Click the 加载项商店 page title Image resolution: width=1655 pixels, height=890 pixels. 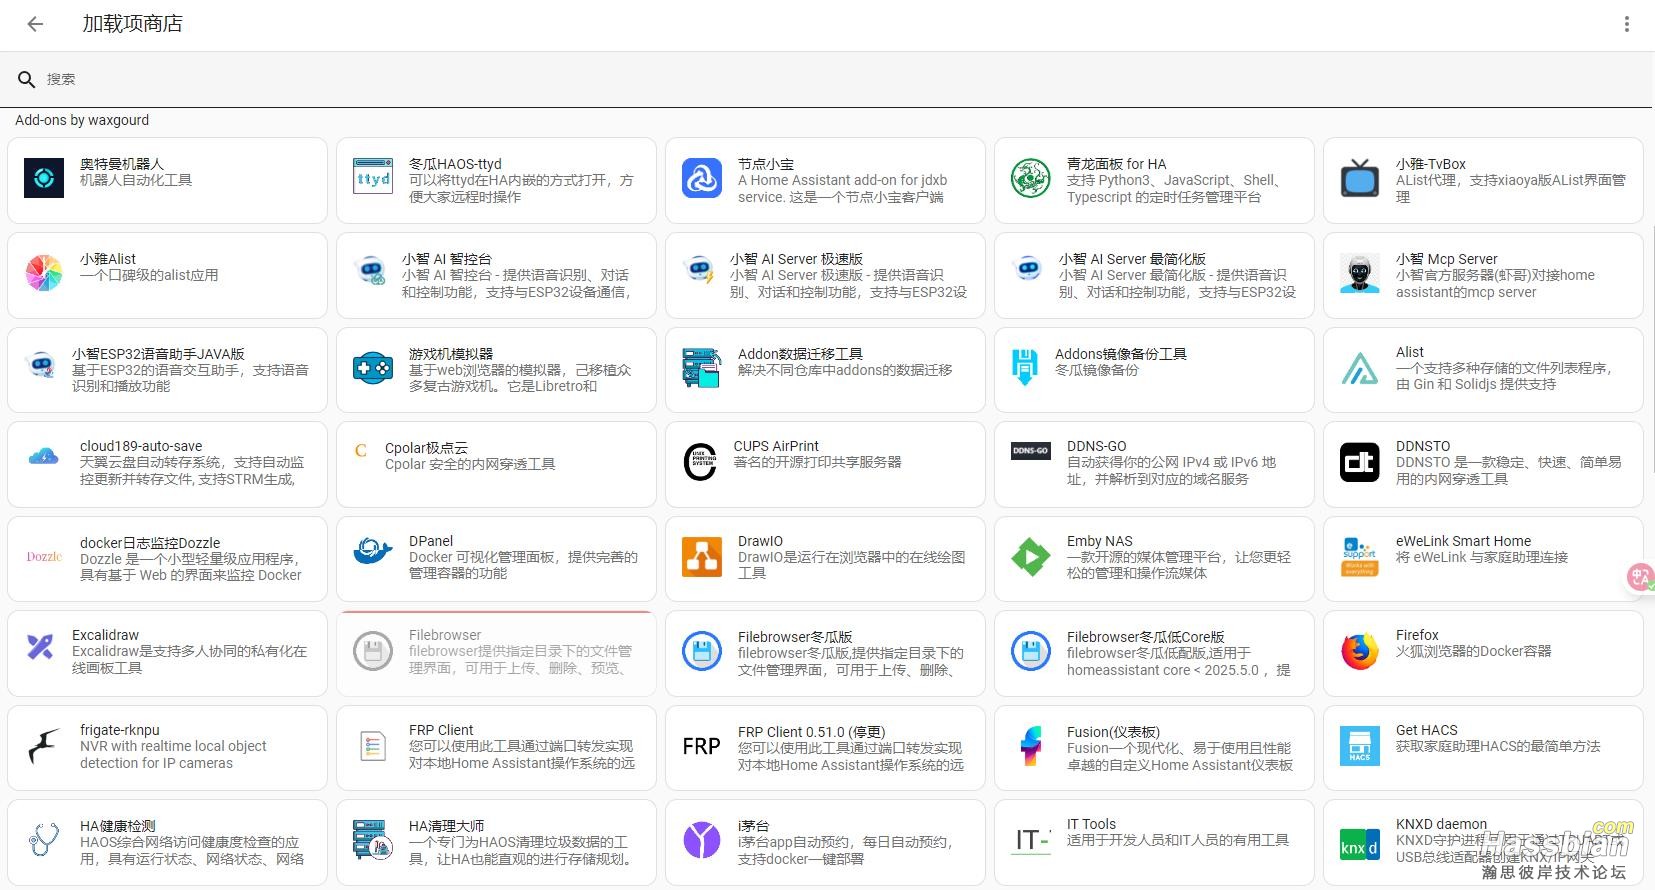click(x=132, y=24)
